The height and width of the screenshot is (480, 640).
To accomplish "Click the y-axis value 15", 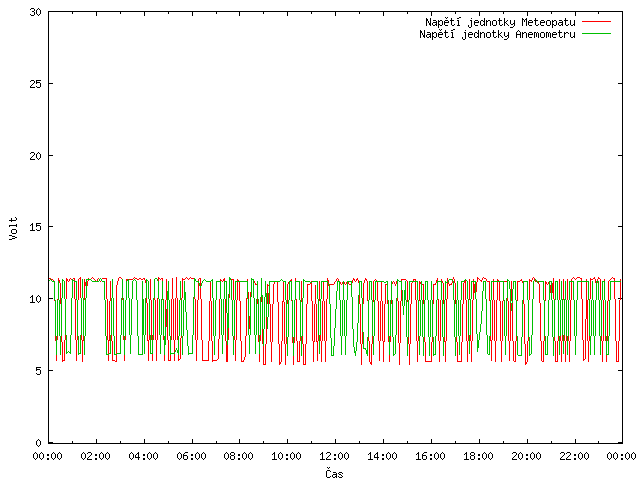I will click(36, 227).
